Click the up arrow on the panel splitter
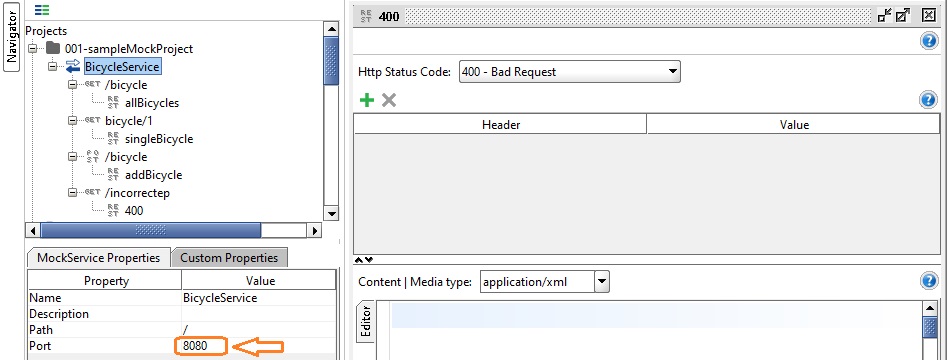 358,260
